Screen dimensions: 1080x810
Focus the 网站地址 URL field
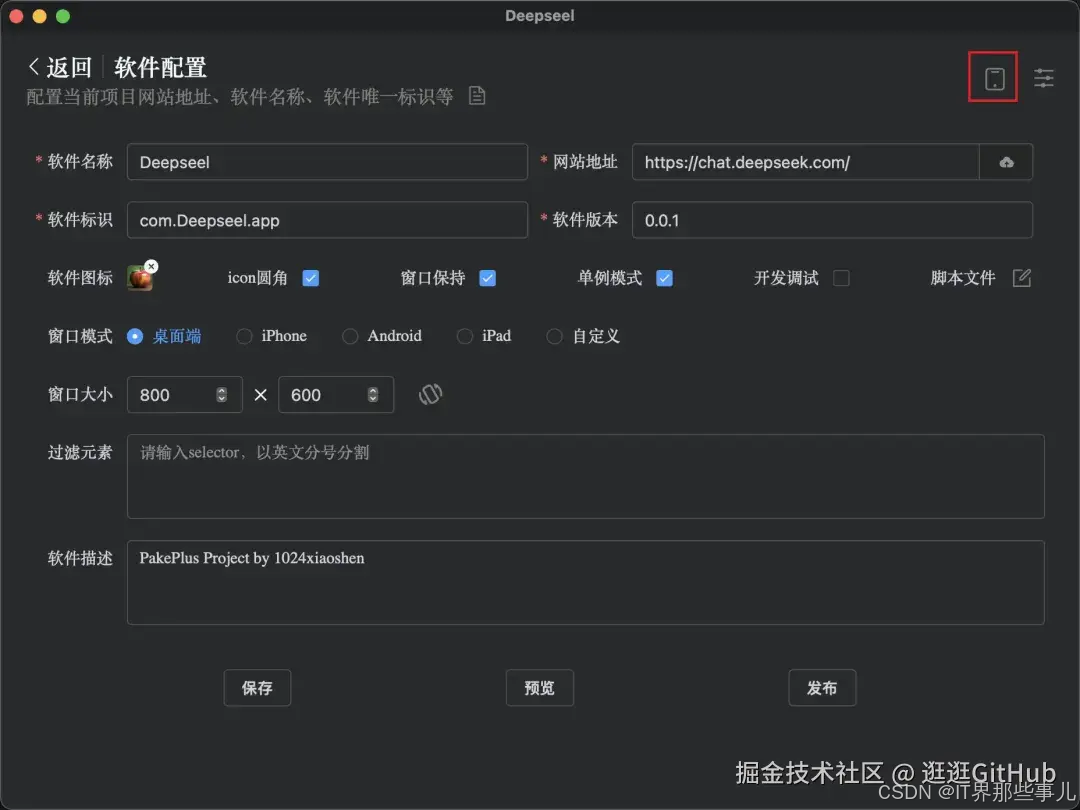(806, 163)
